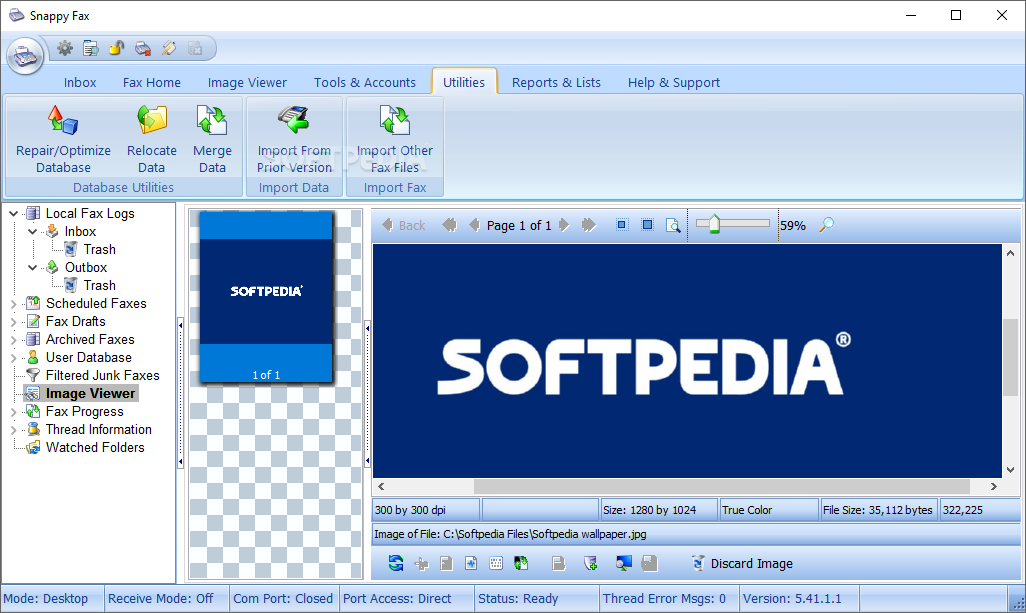The width and height of the screenshot is (1026, 613).
Task: Click 'Com Port: Closed' in status bar
Action: pos(283,599)
